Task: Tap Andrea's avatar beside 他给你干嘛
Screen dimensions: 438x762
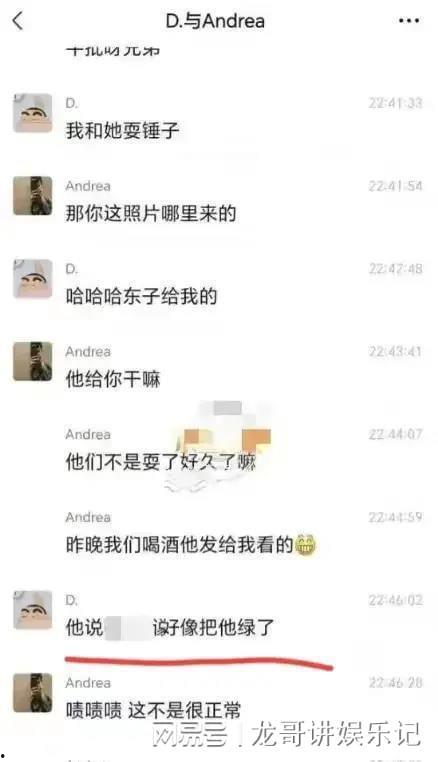Action: tap(33, 362)
